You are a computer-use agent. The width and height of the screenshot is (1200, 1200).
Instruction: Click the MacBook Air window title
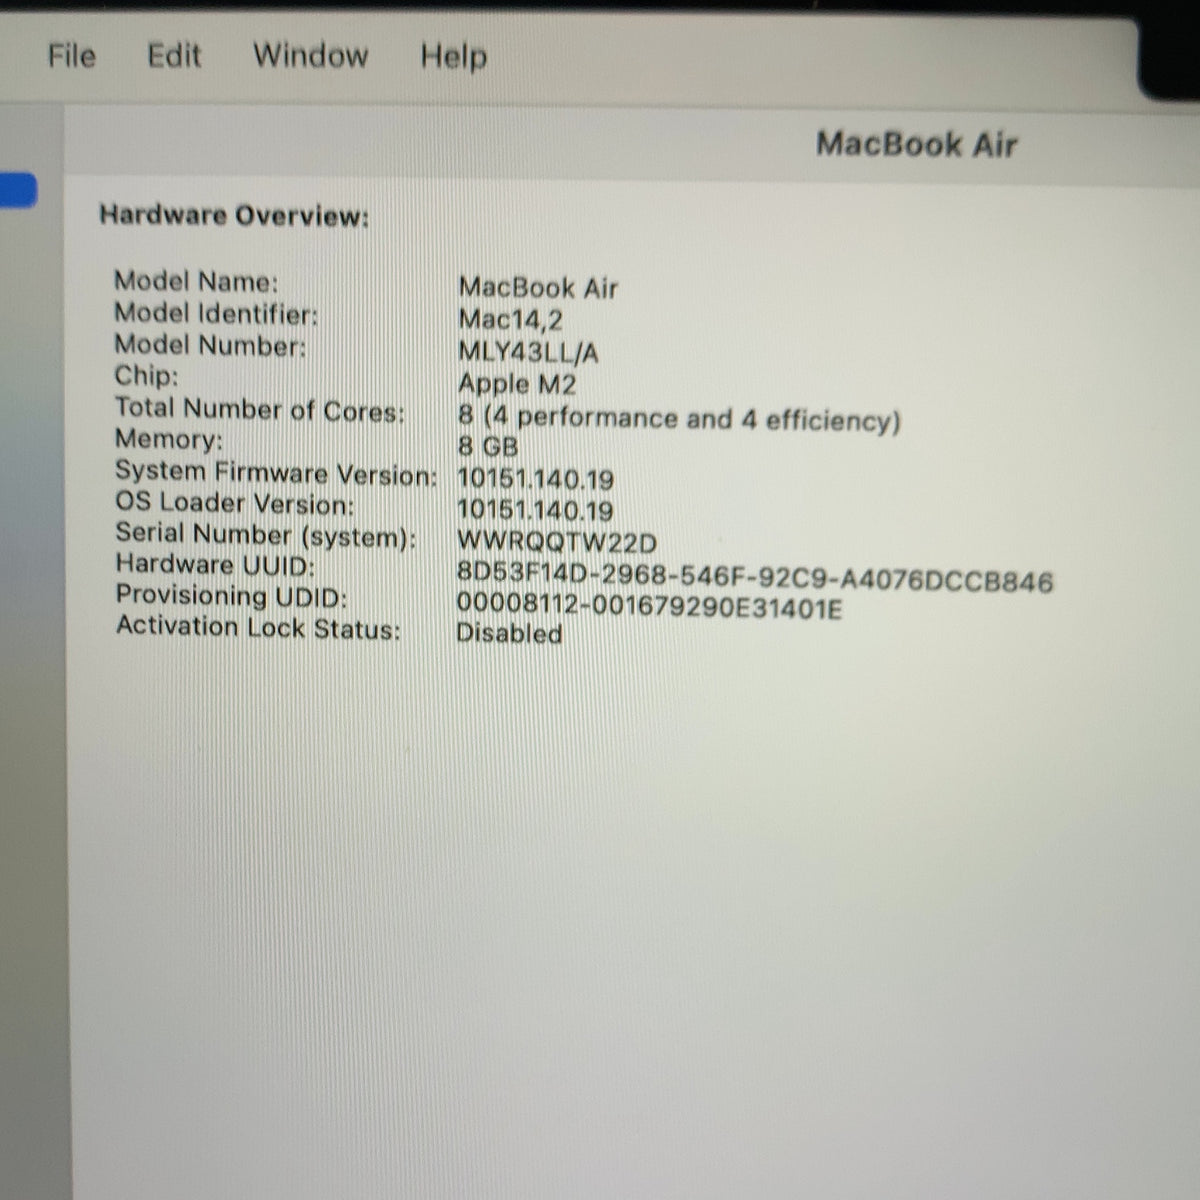click(x=916, y=144)
